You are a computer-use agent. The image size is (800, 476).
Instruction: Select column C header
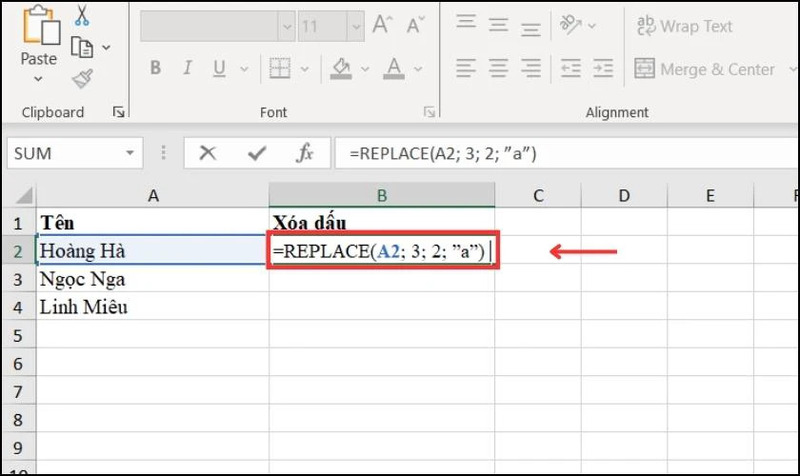(538, 195)
